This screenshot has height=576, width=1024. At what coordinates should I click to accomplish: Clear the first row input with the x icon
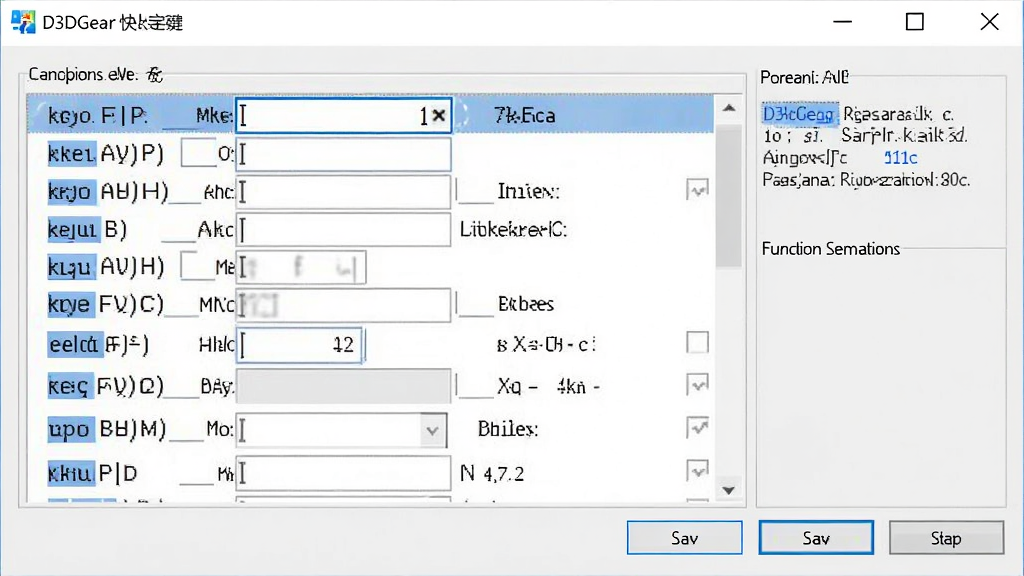coord(439,116)
